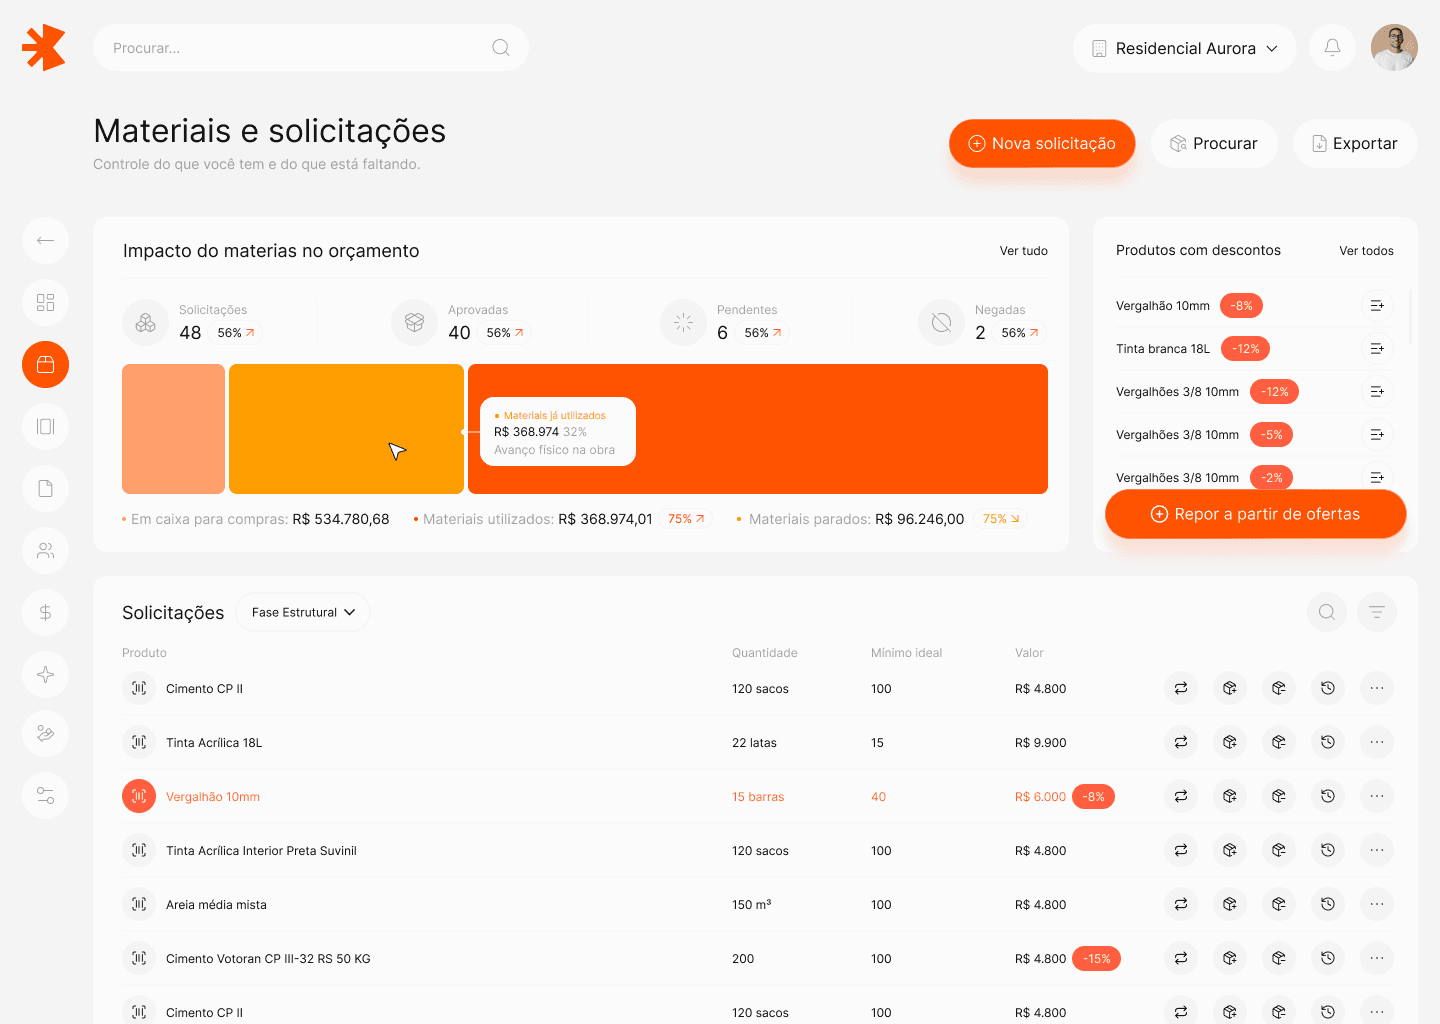This screenshot has height=1024, width=1440.
Task: Open the Solicitações table filter icon
Action: tap(1377, 612)
